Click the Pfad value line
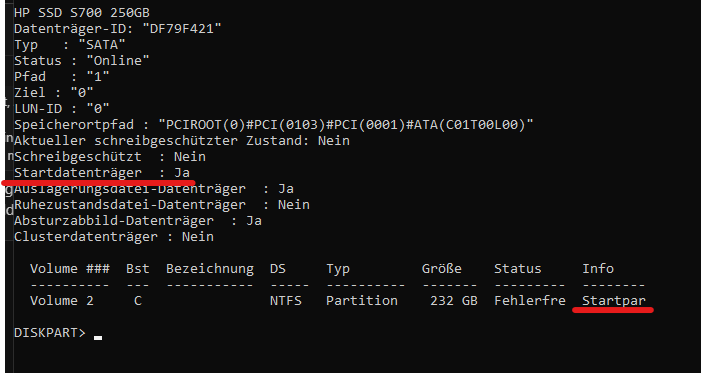 62,76
